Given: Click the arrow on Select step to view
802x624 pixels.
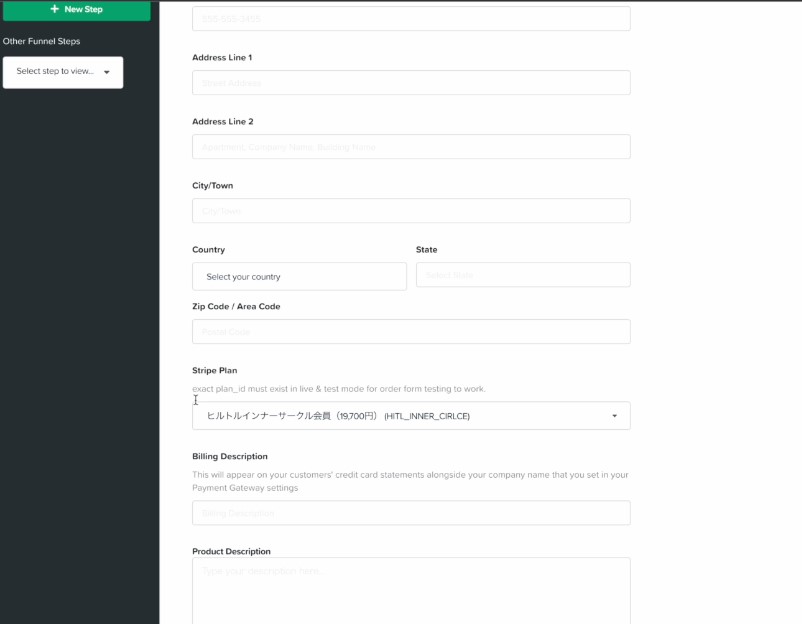Looking at the screenshot, I should (107, 72).
